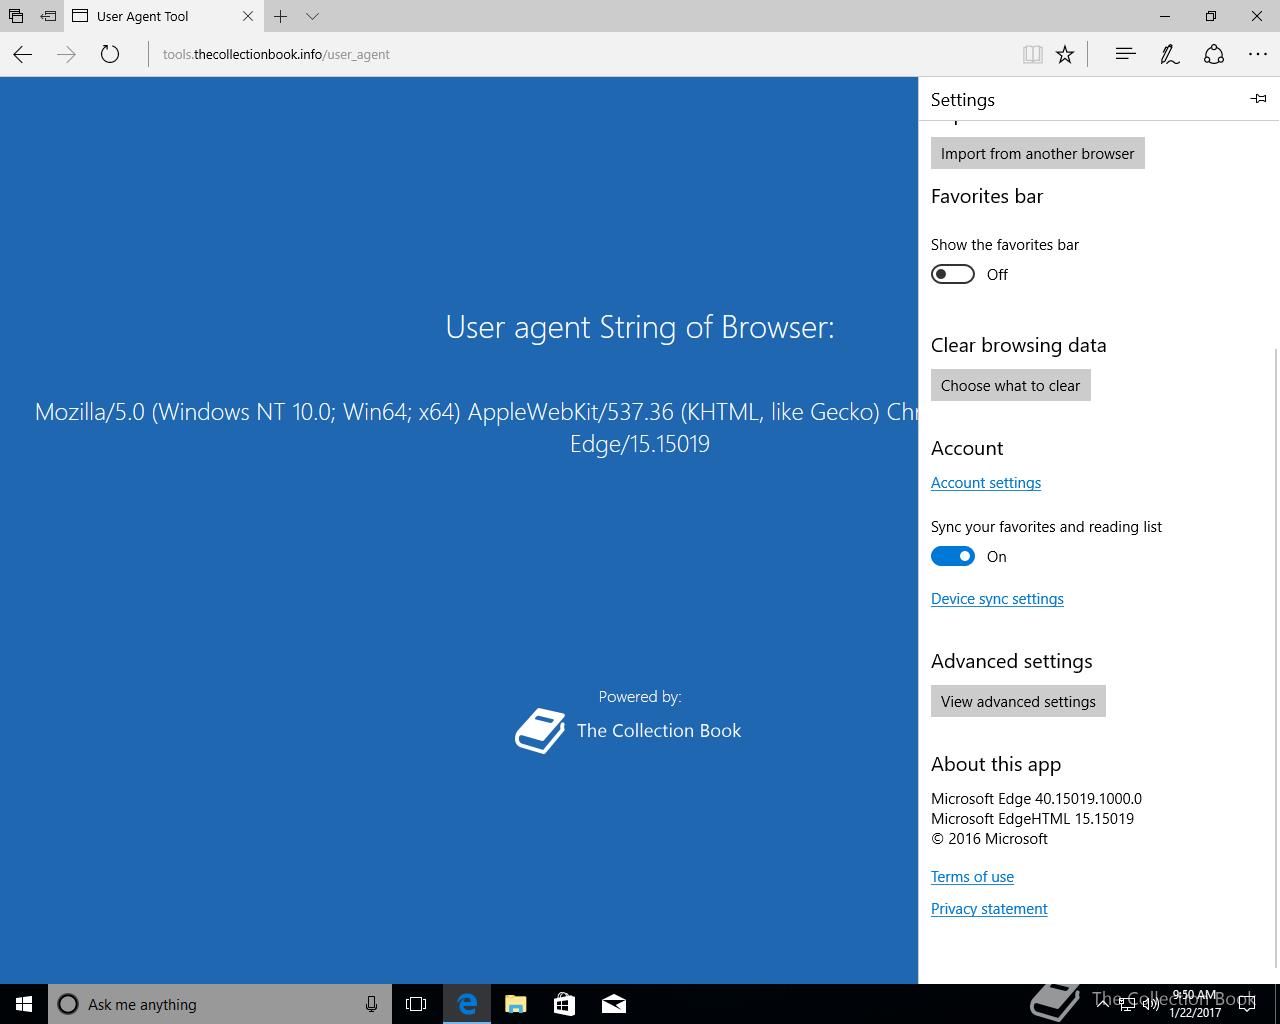Screen dimensions: 1280x1024
Task: Set these tabs aside icon
Action: (x=47, y=16)
